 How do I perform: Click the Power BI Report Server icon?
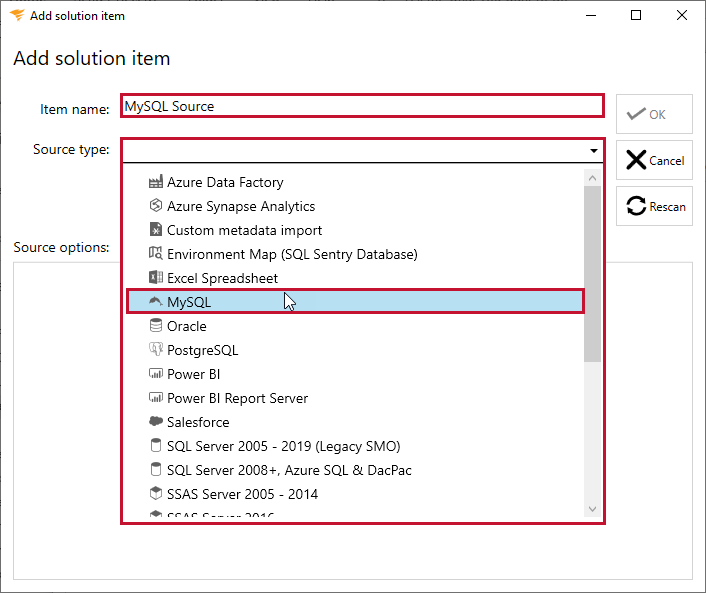[156, 398]
